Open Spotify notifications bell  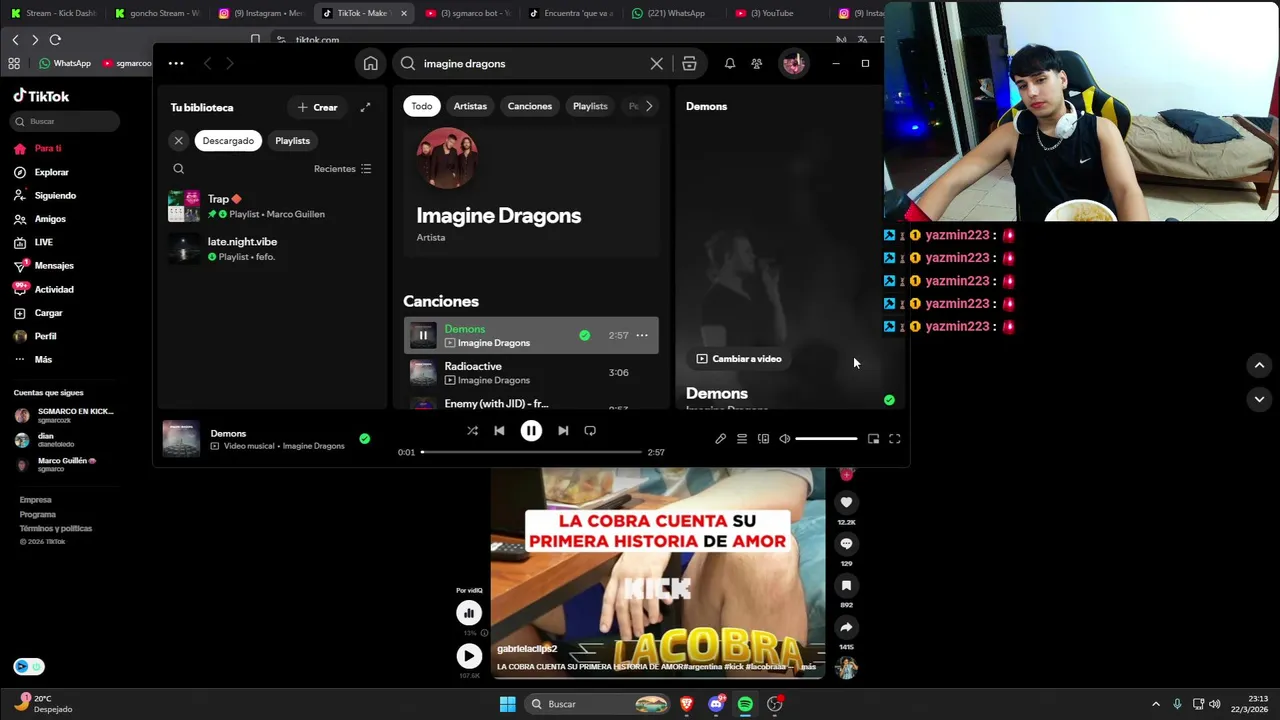pyautogui.click(x=730, y=64)
